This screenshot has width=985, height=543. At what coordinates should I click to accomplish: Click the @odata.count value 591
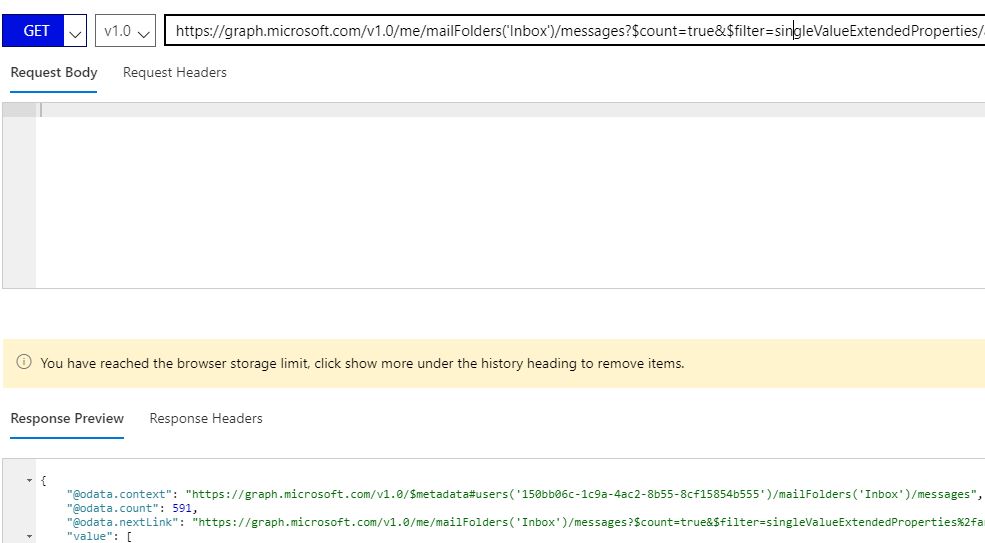click(182, 508)
